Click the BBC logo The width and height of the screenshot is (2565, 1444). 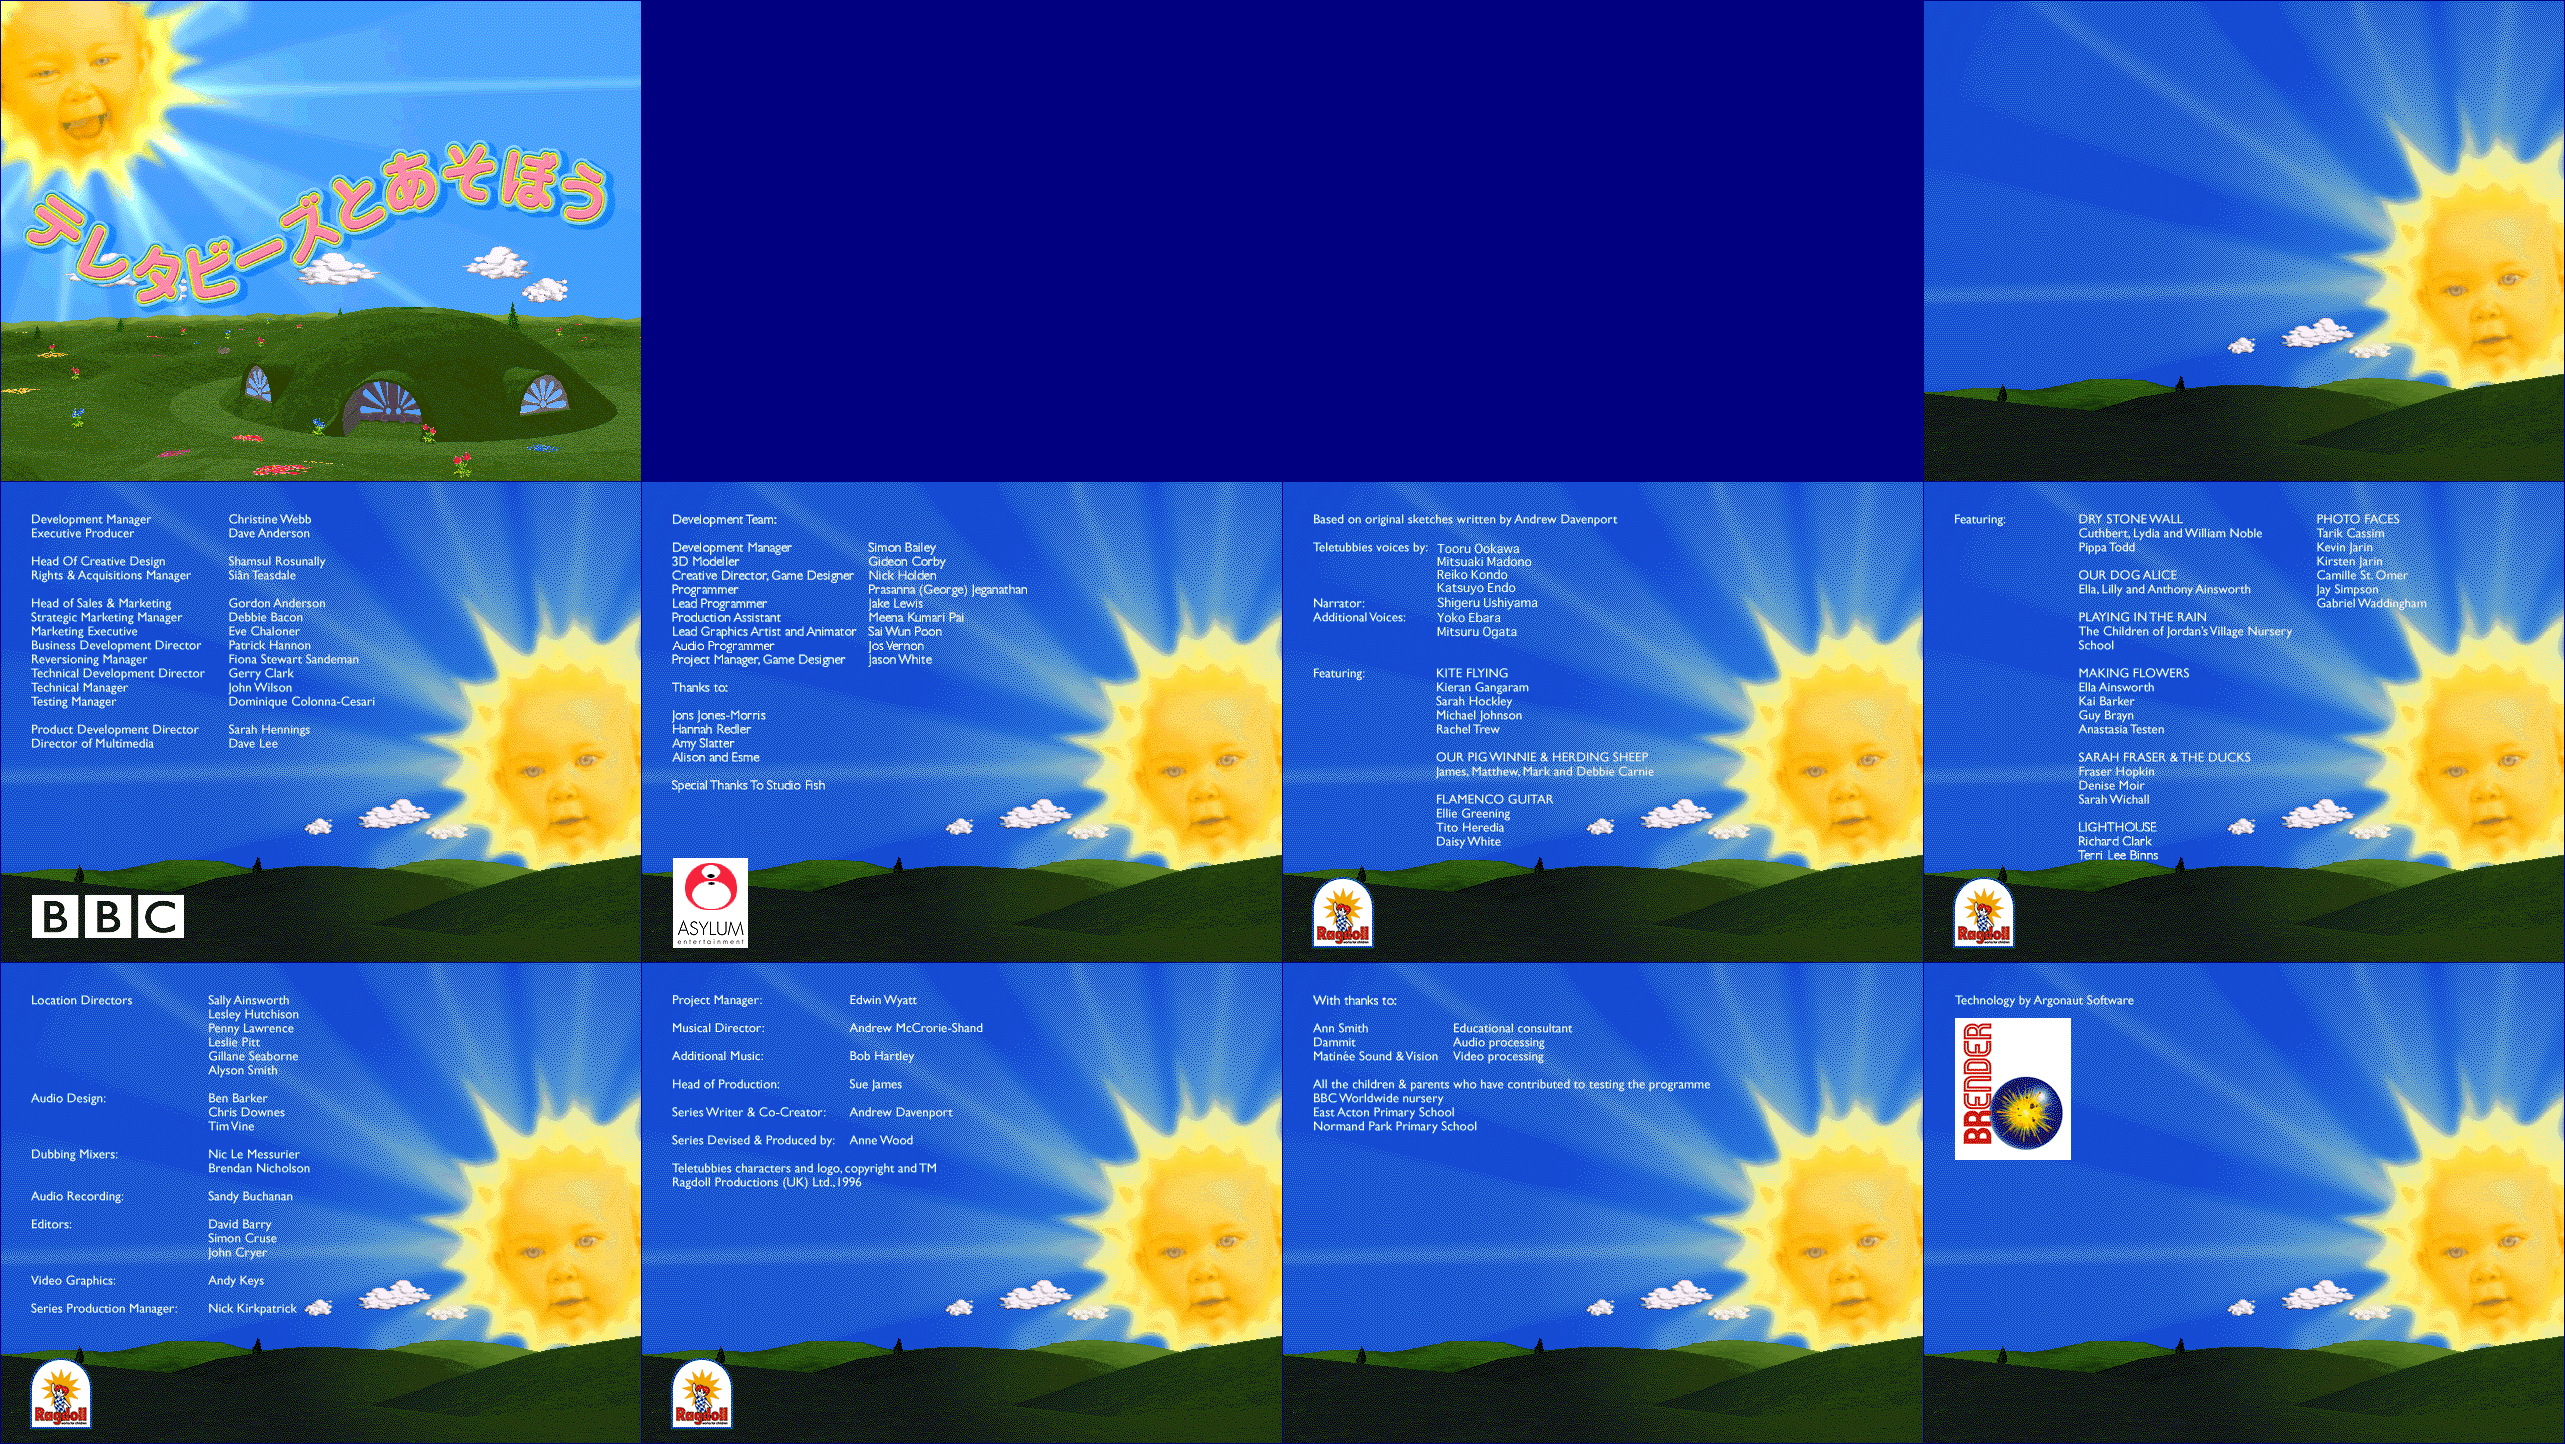point(107,916)
